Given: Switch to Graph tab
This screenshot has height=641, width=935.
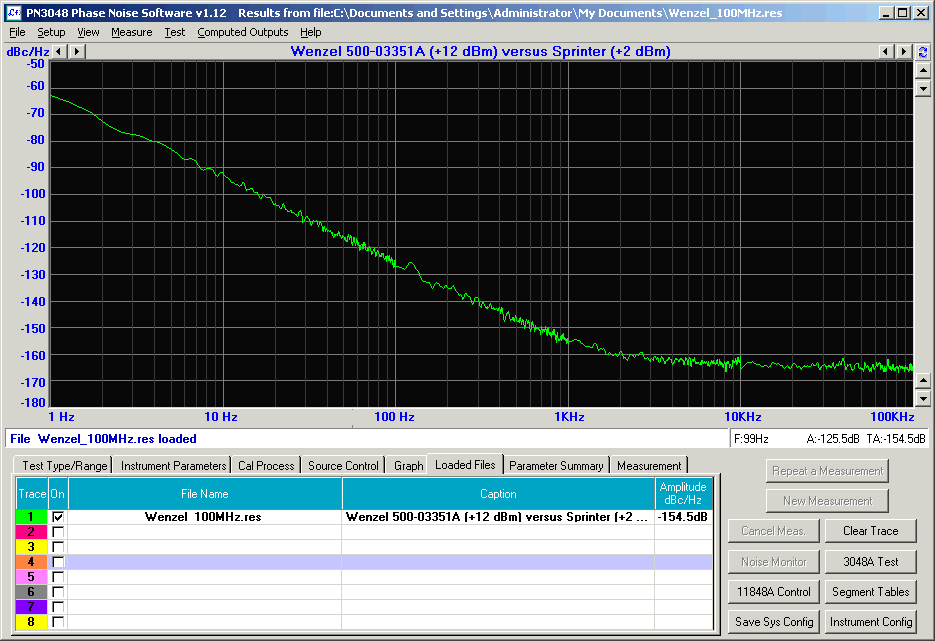Looking at the screenshot, I should pos(408,466).
